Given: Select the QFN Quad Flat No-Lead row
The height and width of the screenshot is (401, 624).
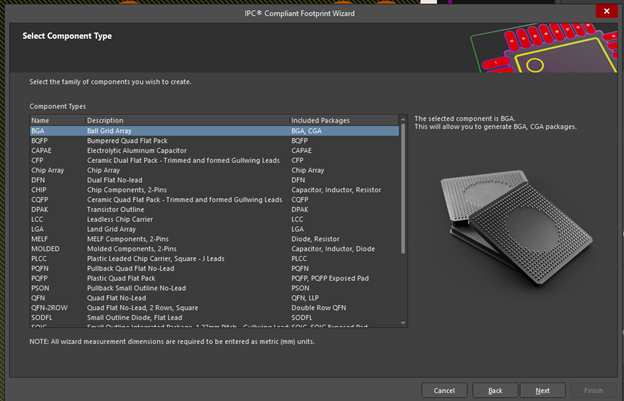Looking at the screenshot, I should coord(214,298).
